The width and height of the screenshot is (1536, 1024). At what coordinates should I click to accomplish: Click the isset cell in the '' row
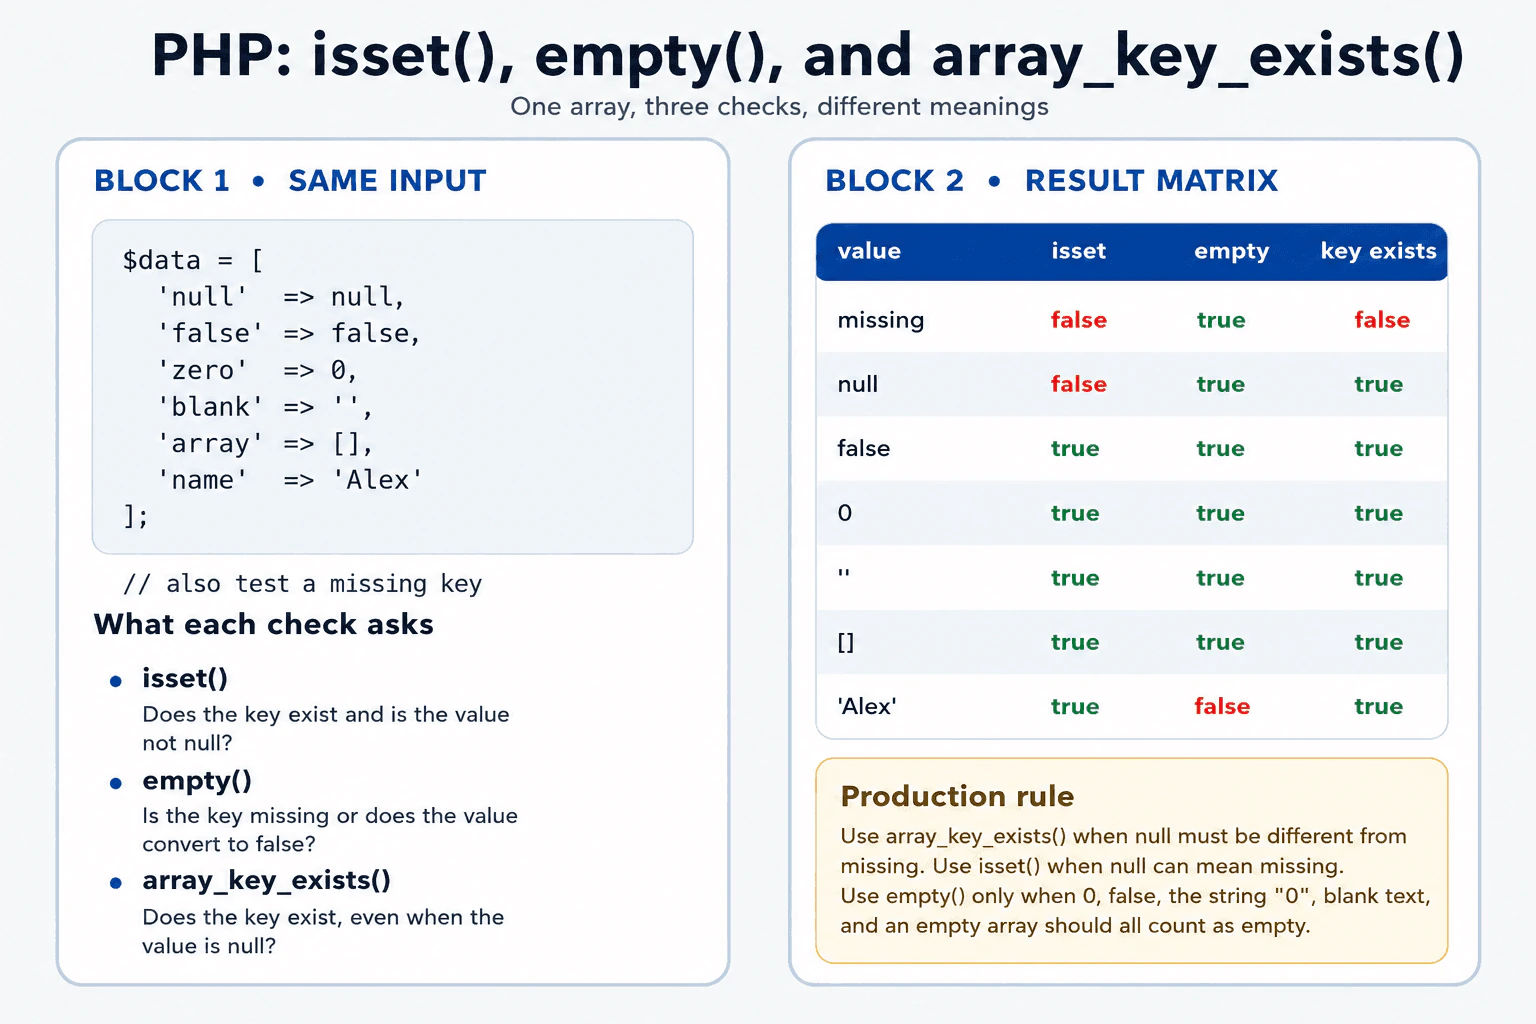click(x=1075, y=578)
